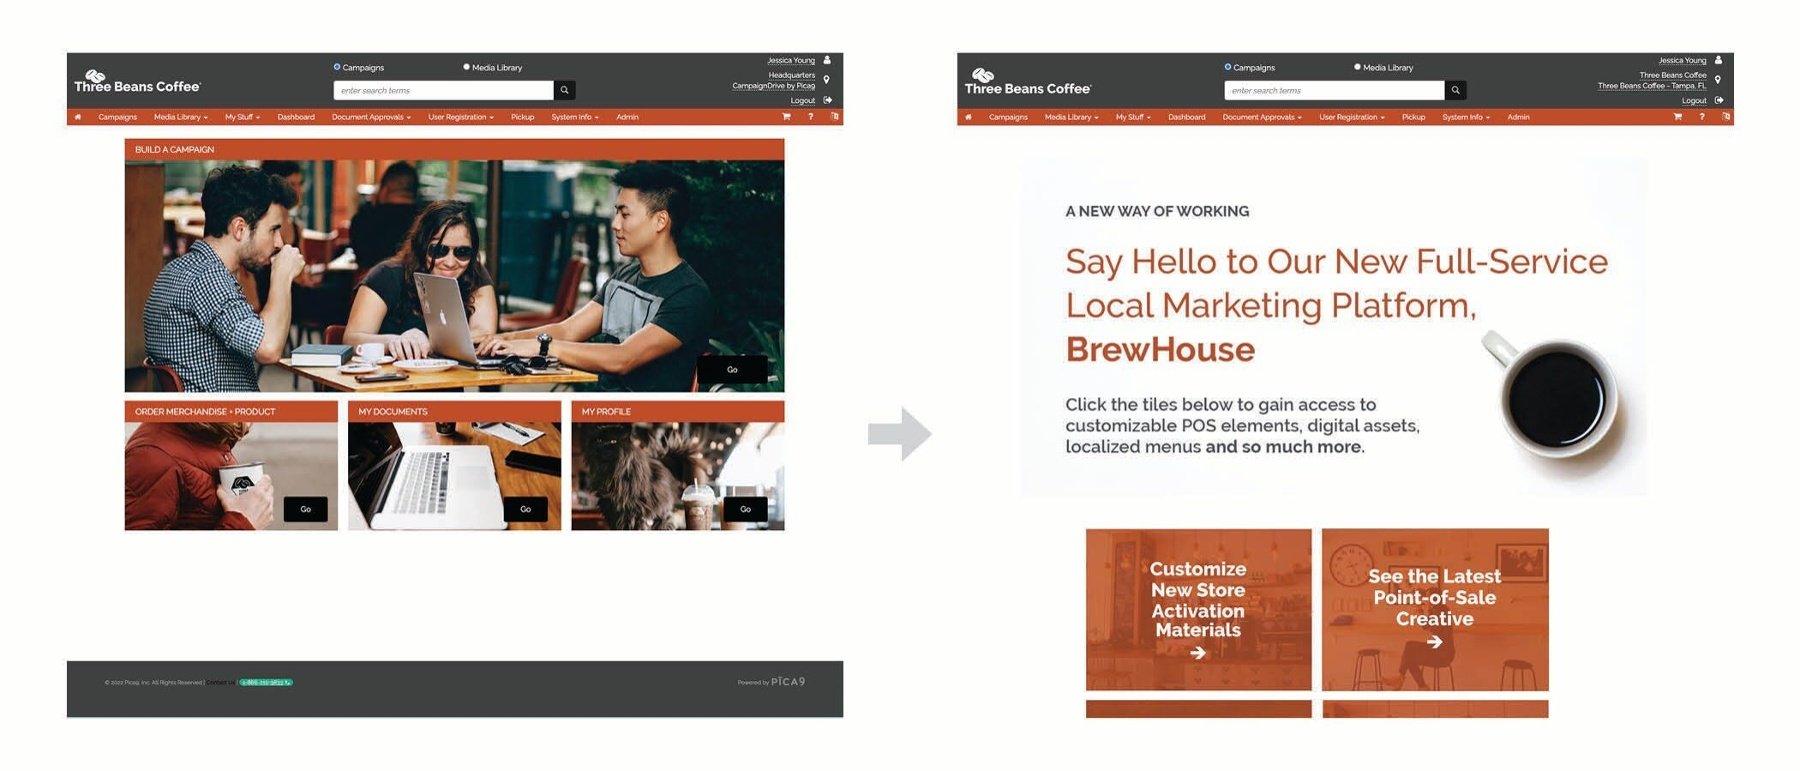
Task: Expand Document Approvals dropdown in right navbar
Action: coord(1262,117)
